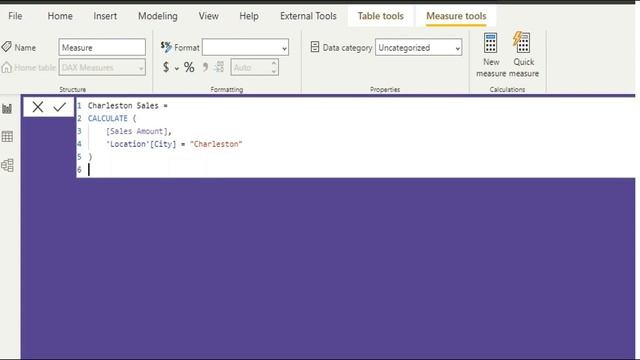640x360 pixels.
Task: Click the Home table house icon
Action: [6, 67]
